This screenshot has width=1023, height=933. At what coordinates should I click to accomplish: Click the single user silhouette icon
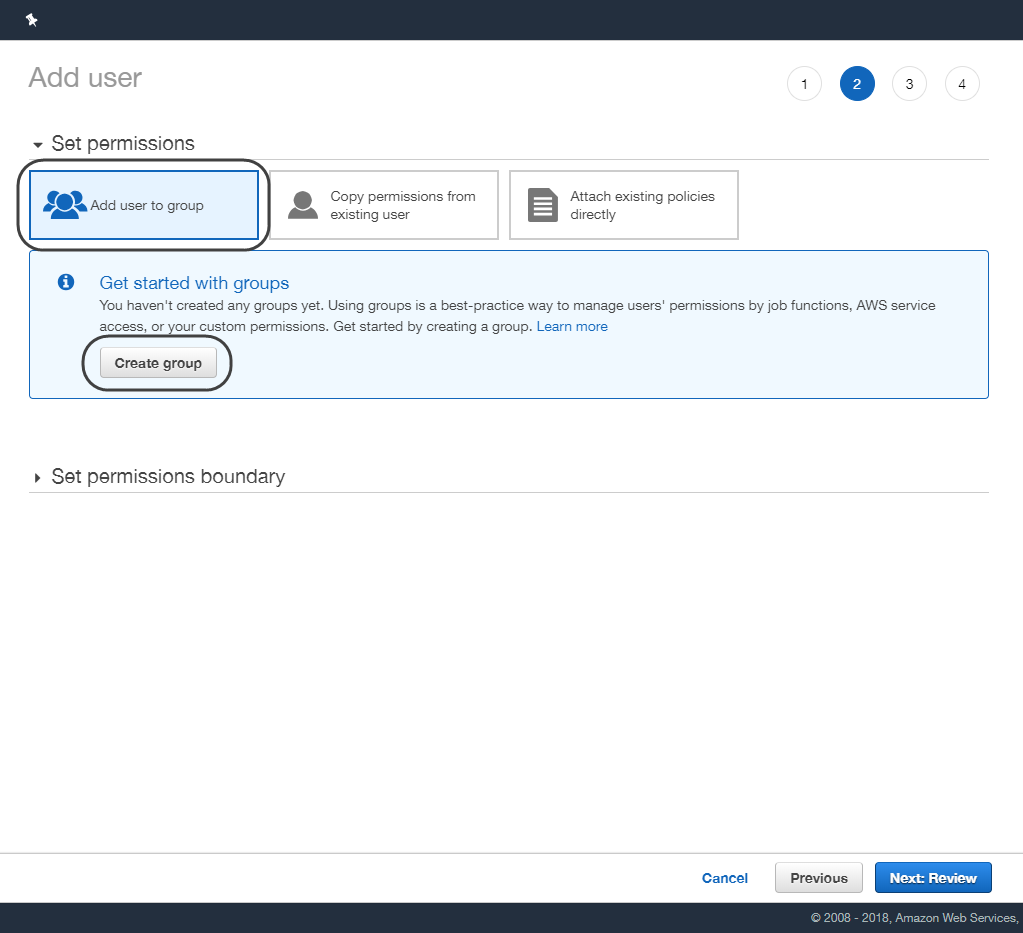coord(303,205)
